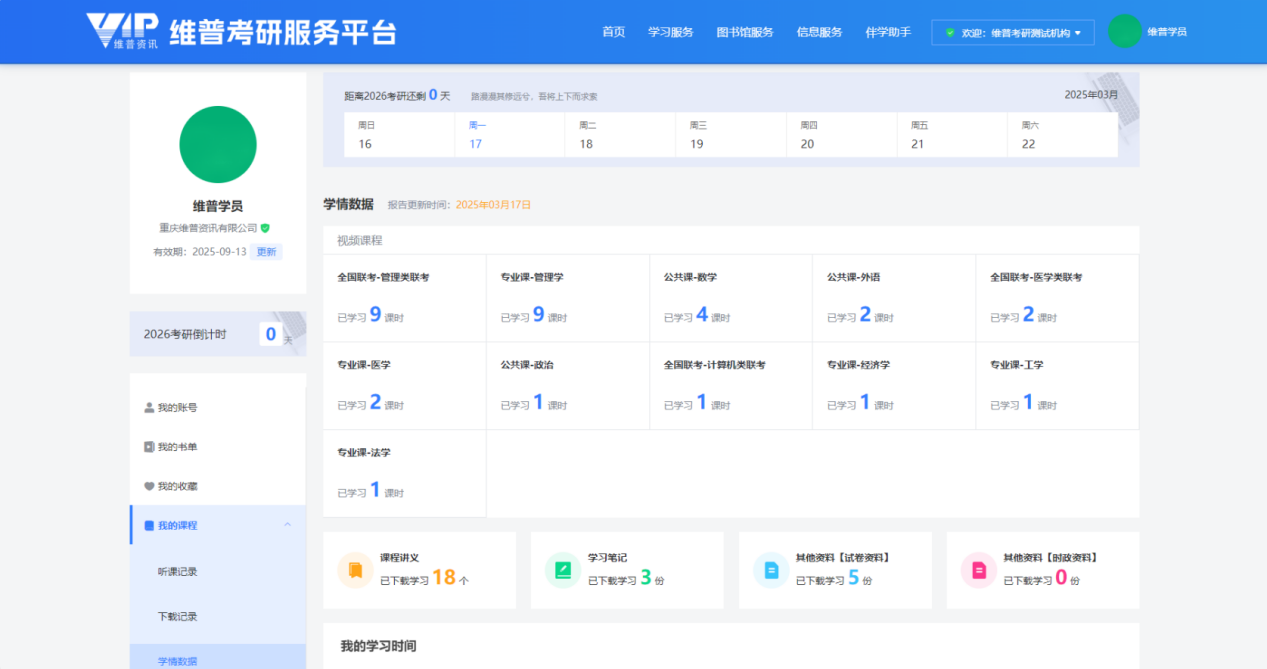This screenshot has height=669, width=1267.
Task: Click the top-right 维普学员 user avatar
Action: [1124, 32]
